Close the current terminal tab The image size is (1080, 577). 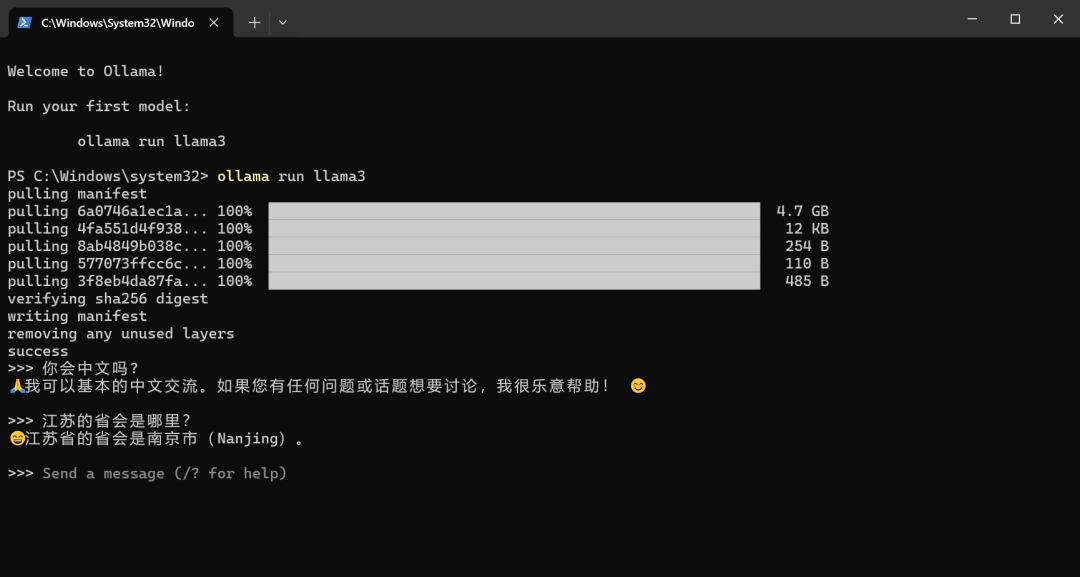pyautogui.click(x=214, y=23)
